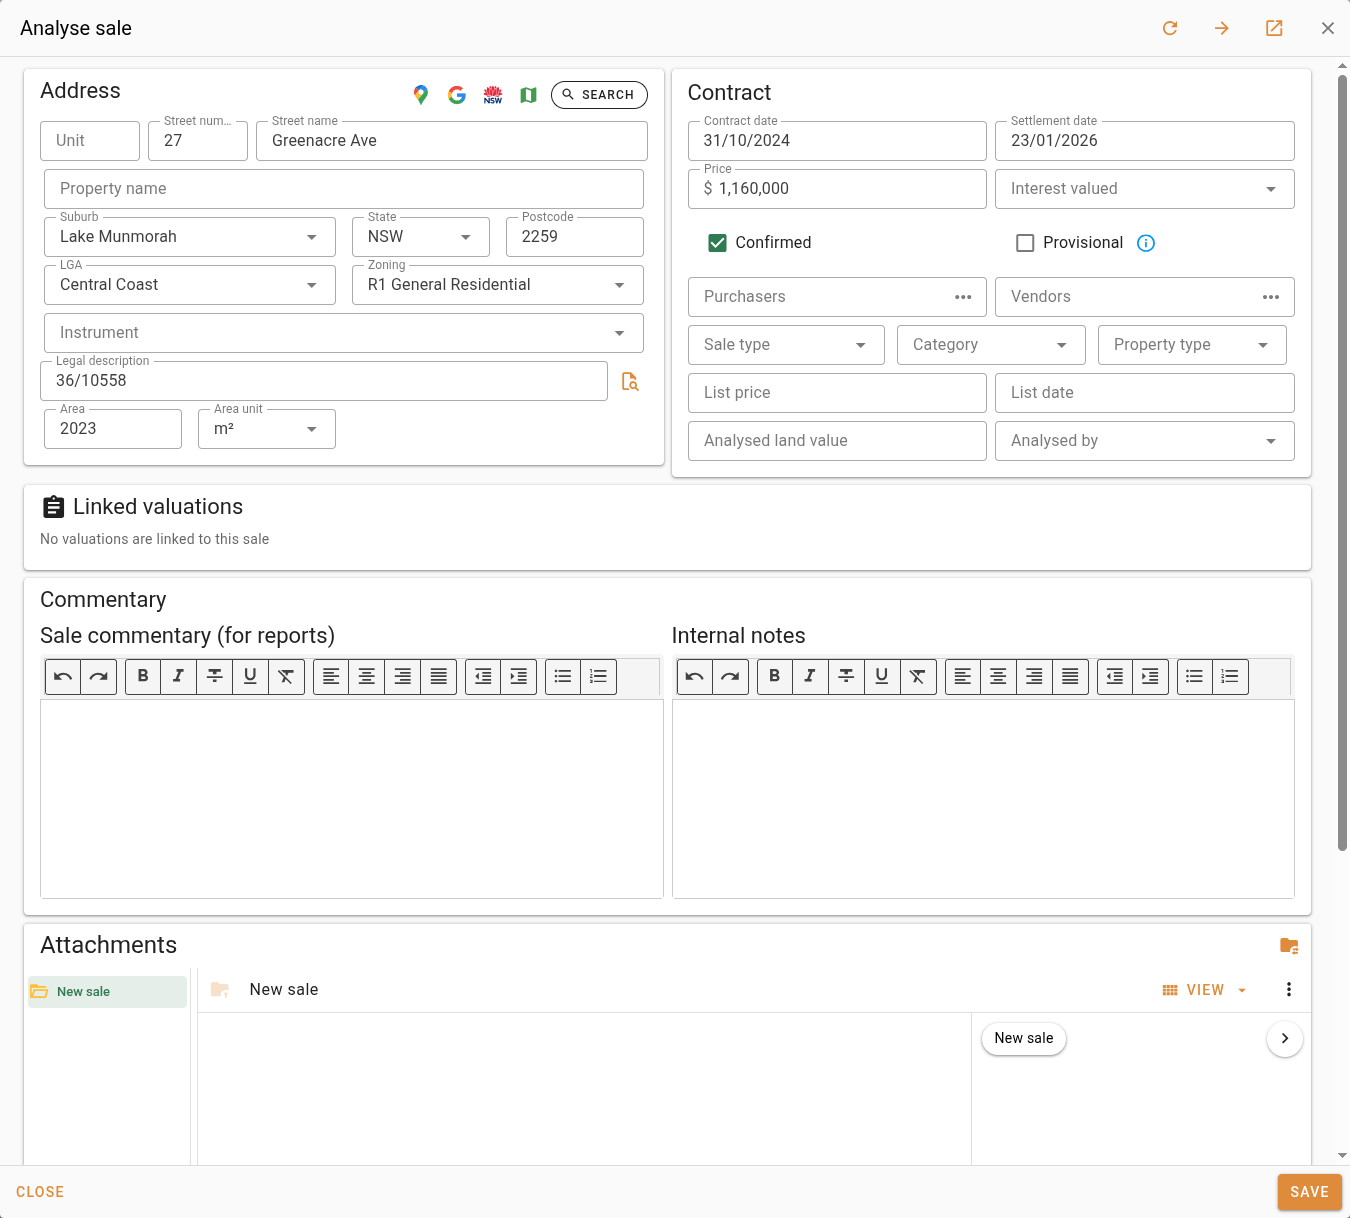Open the Attachments three-dot more menu

pyautogui.click(x=1289, y=990)
